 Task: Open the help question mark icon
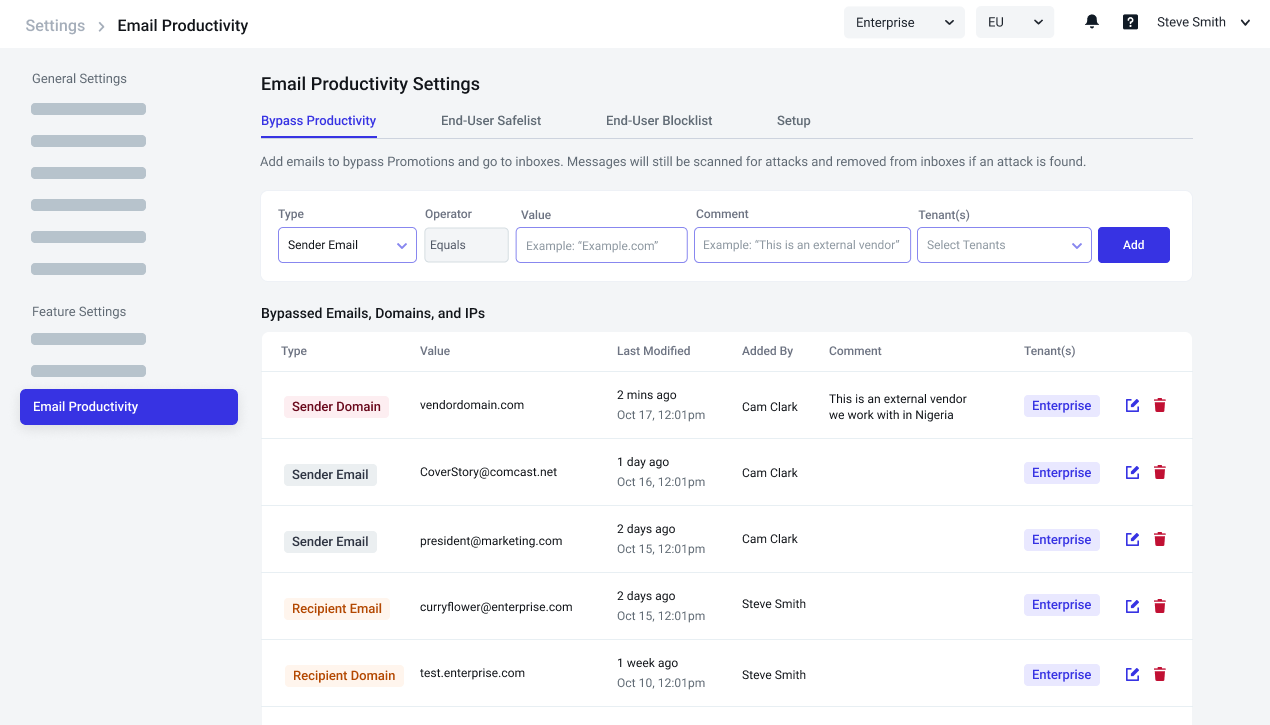(1130, 22)
